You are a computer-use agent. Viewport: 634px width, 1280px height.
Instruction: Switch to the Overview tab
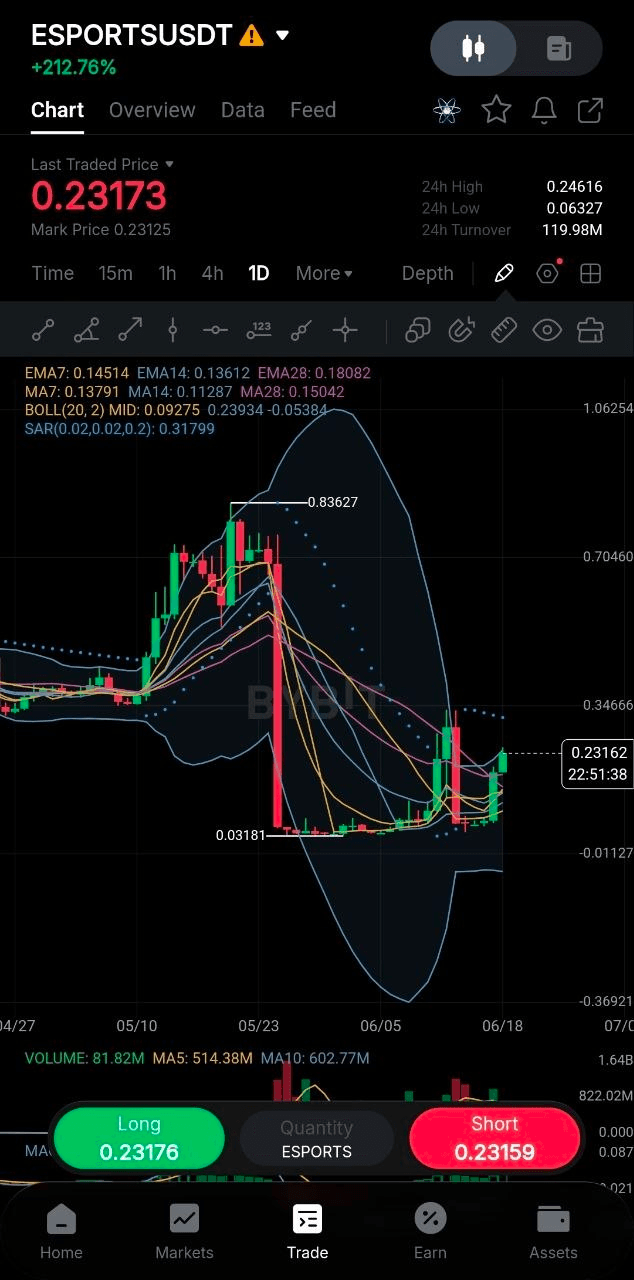[x=152, y=110]
